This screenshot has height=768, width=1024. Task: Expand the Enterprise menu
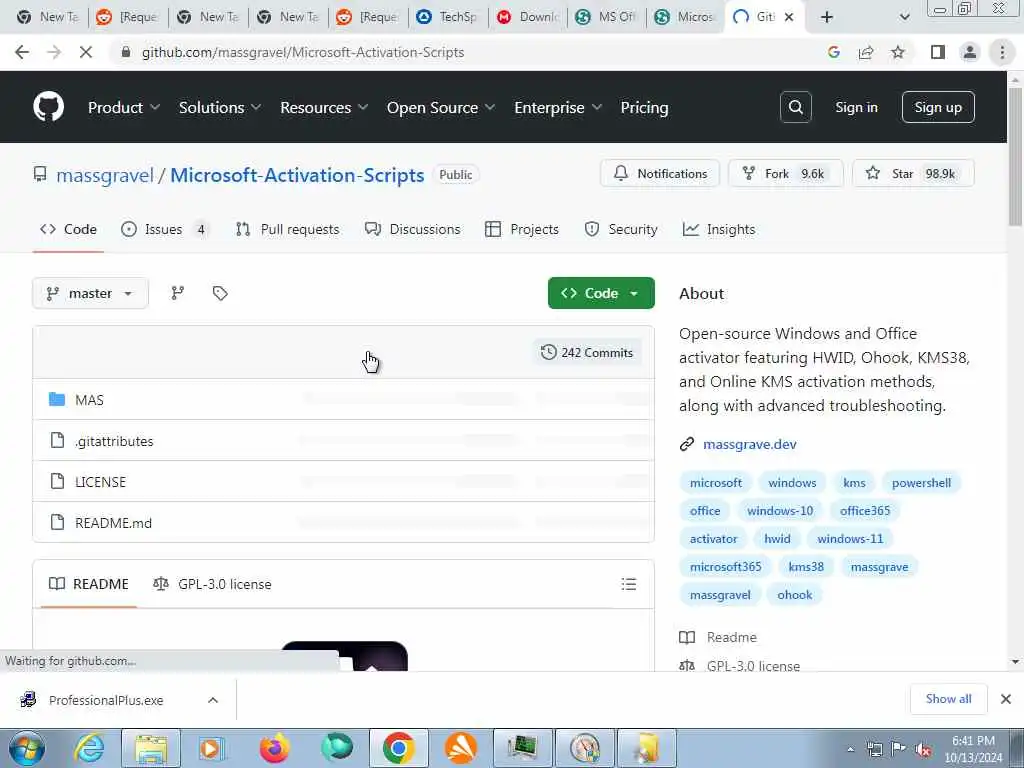pos(558,108)
